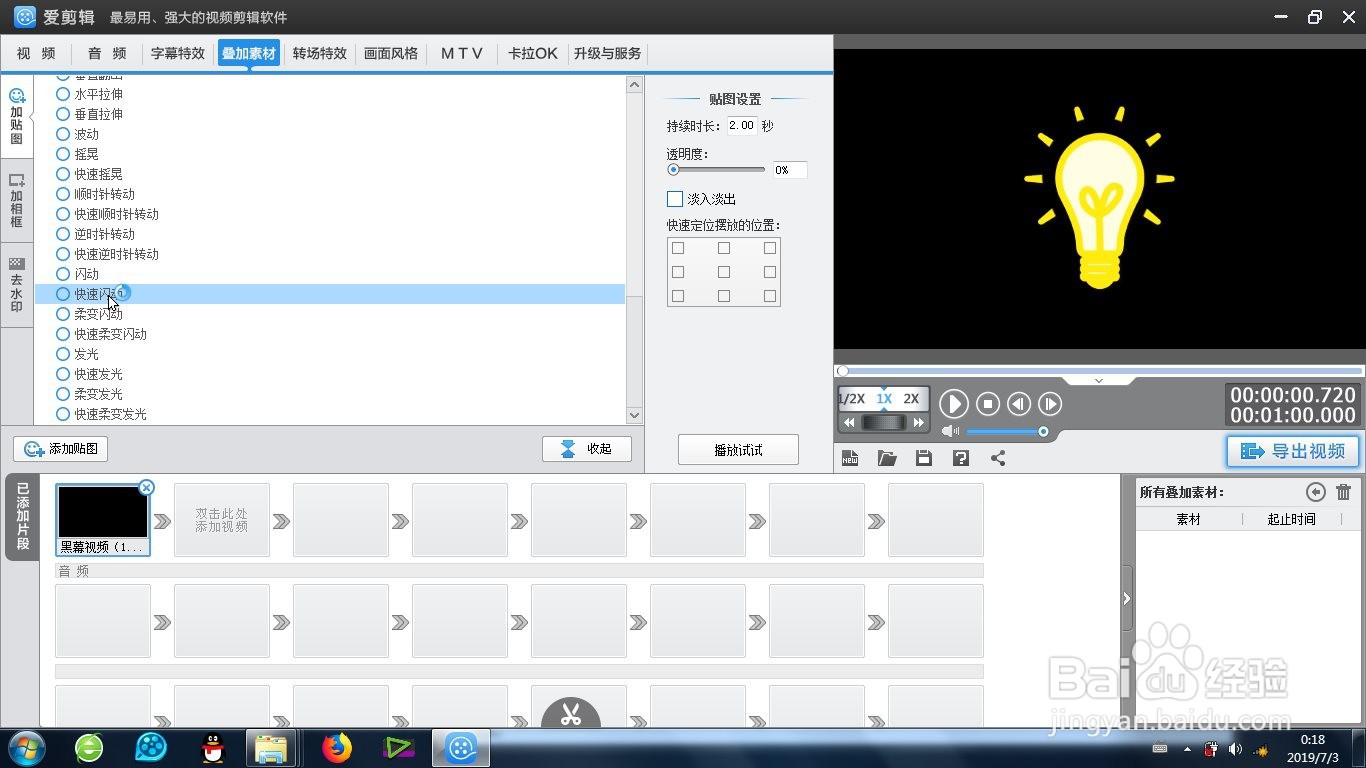Click the share icon below the preview
1366x768 pixels.
tap(995, 458)
